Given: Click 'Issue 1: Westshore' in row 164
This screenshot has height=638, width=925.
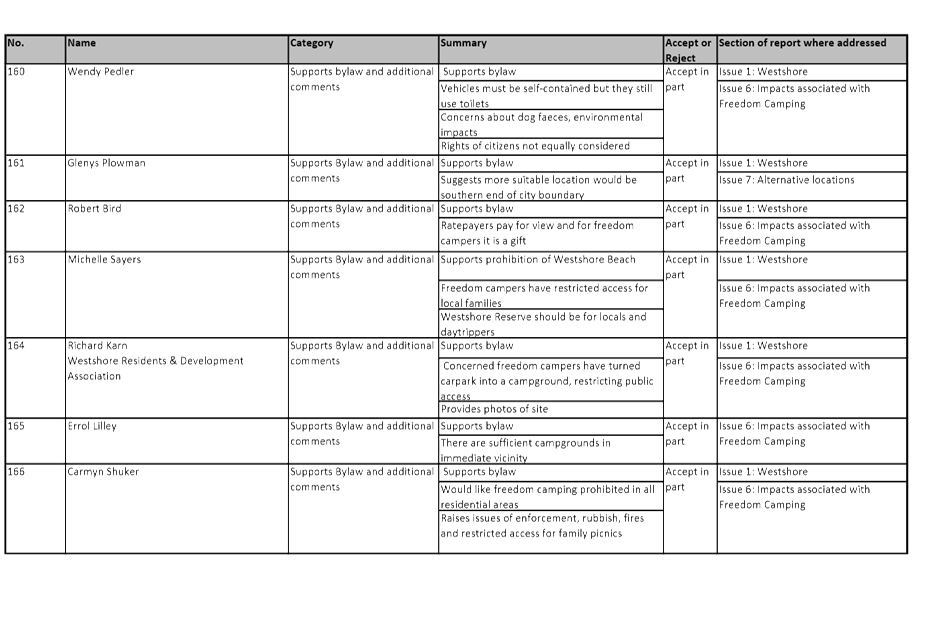Looking at the screenshot, I should (x=812, y=348).
